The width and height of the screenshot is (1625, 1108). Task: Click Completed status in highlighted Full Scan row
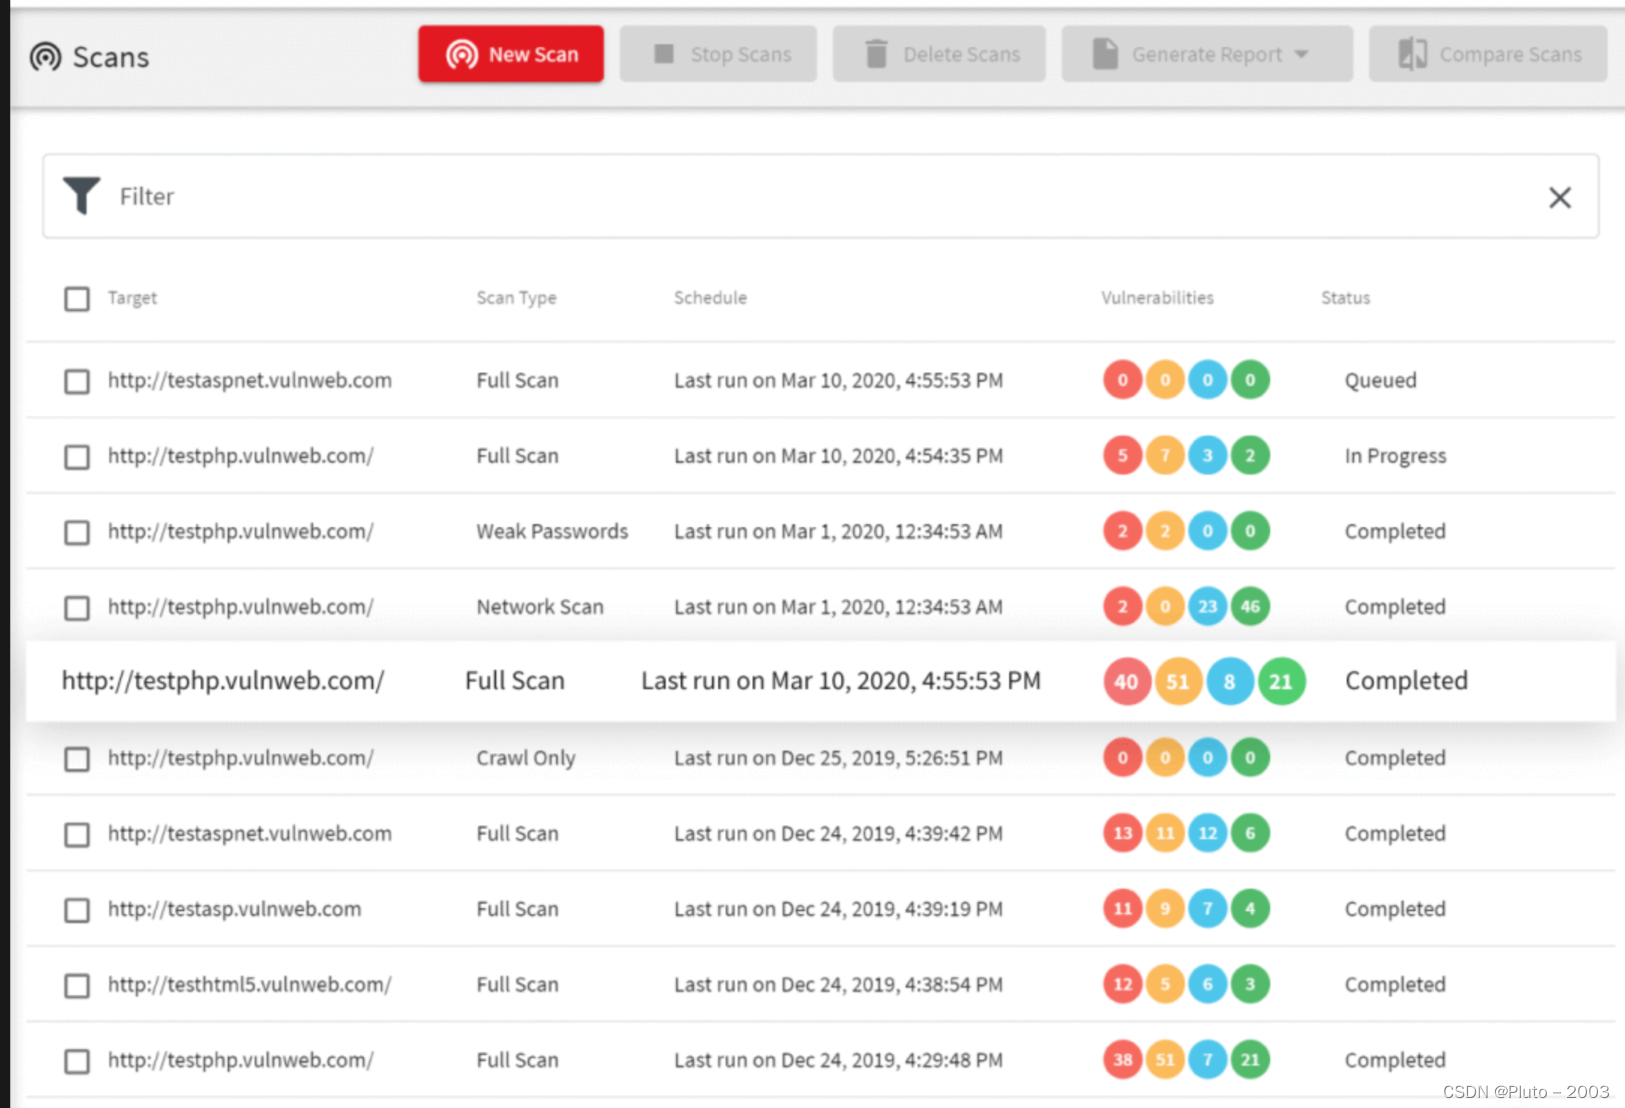1406,681
